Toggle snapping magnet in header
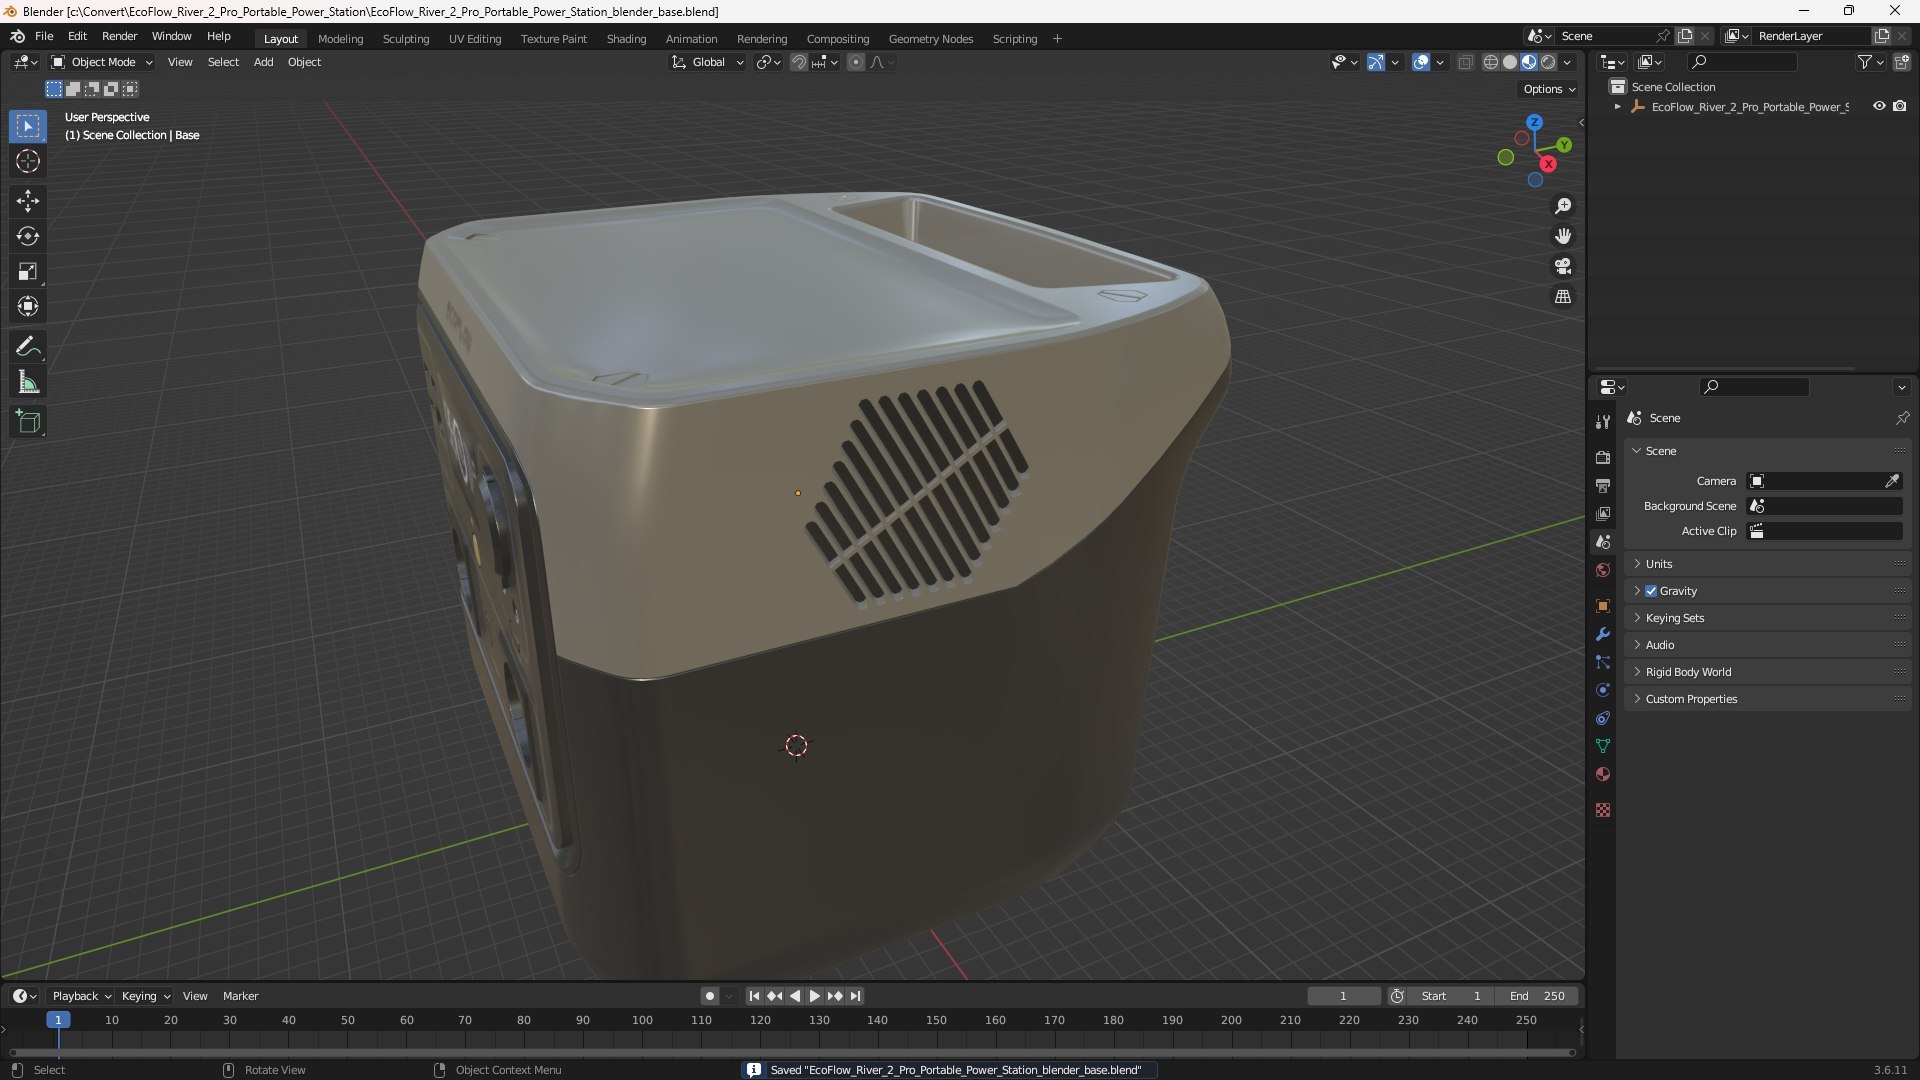The height and width of the screenshot is (1080, 1920). pos(798,62)
